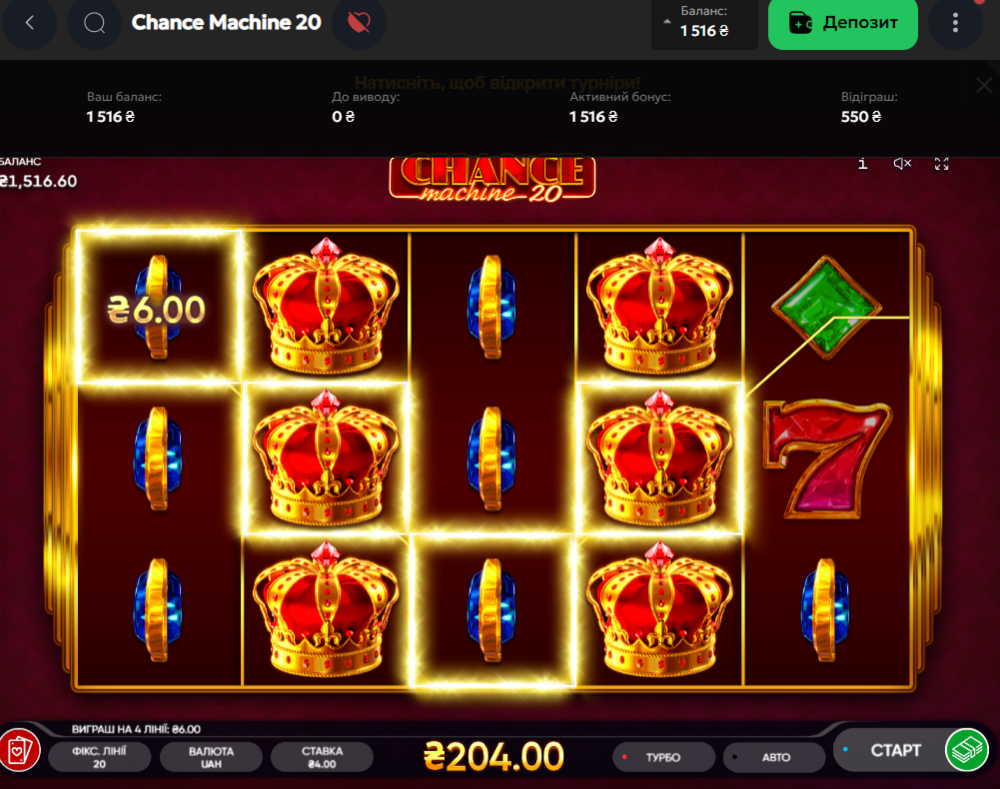Click the green Депозит button

[x=842, y=24]
